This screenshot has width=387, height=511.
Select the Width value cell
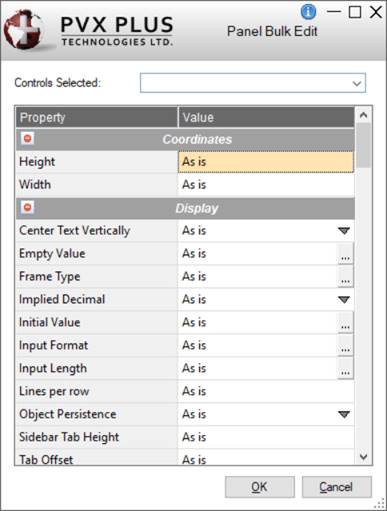tap(266, 185)
